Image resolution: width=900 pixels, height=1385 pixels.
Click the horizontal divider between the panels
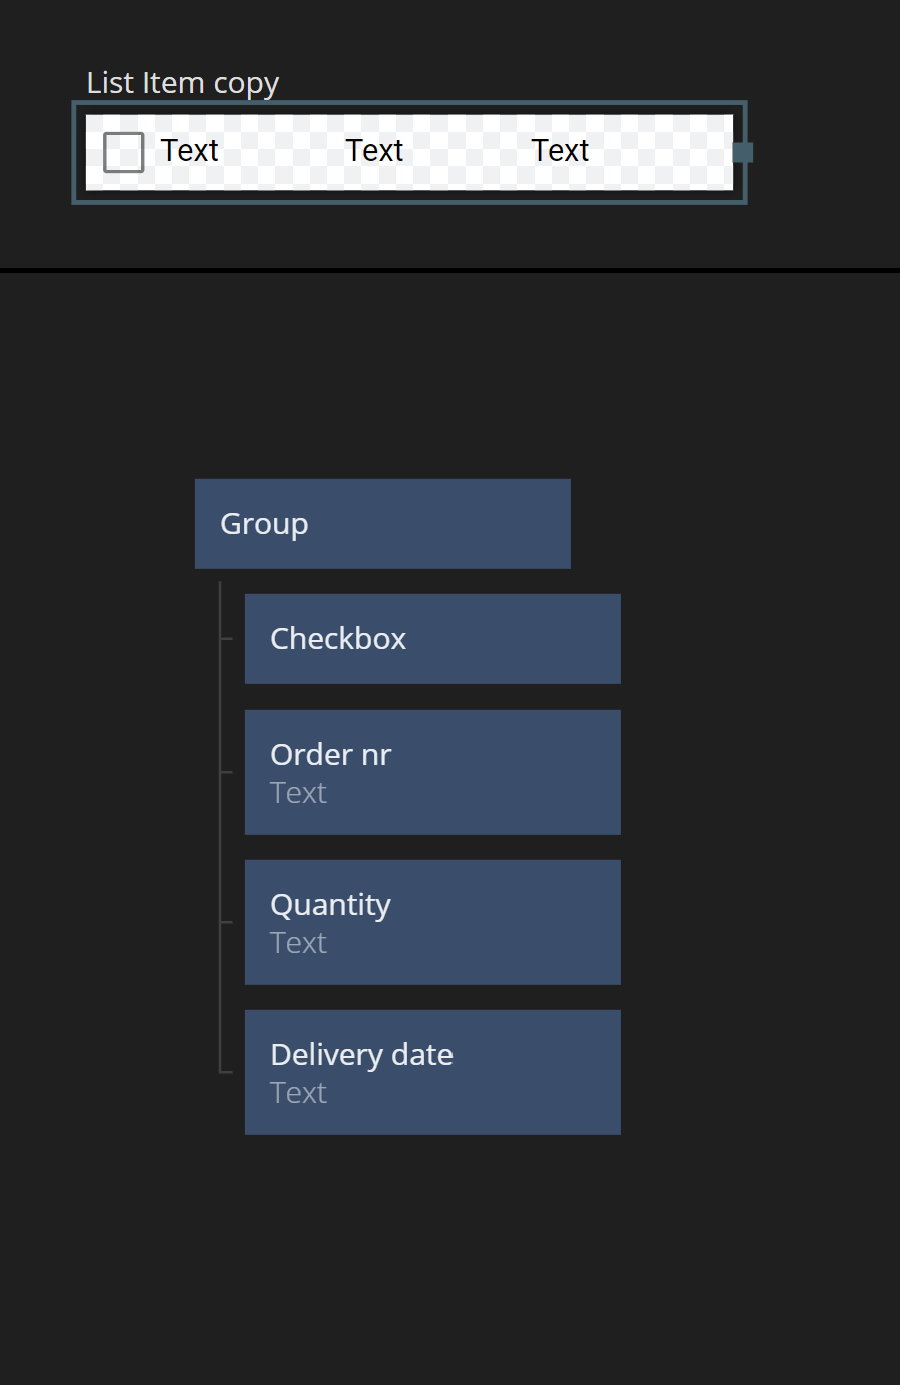[450, 270]
